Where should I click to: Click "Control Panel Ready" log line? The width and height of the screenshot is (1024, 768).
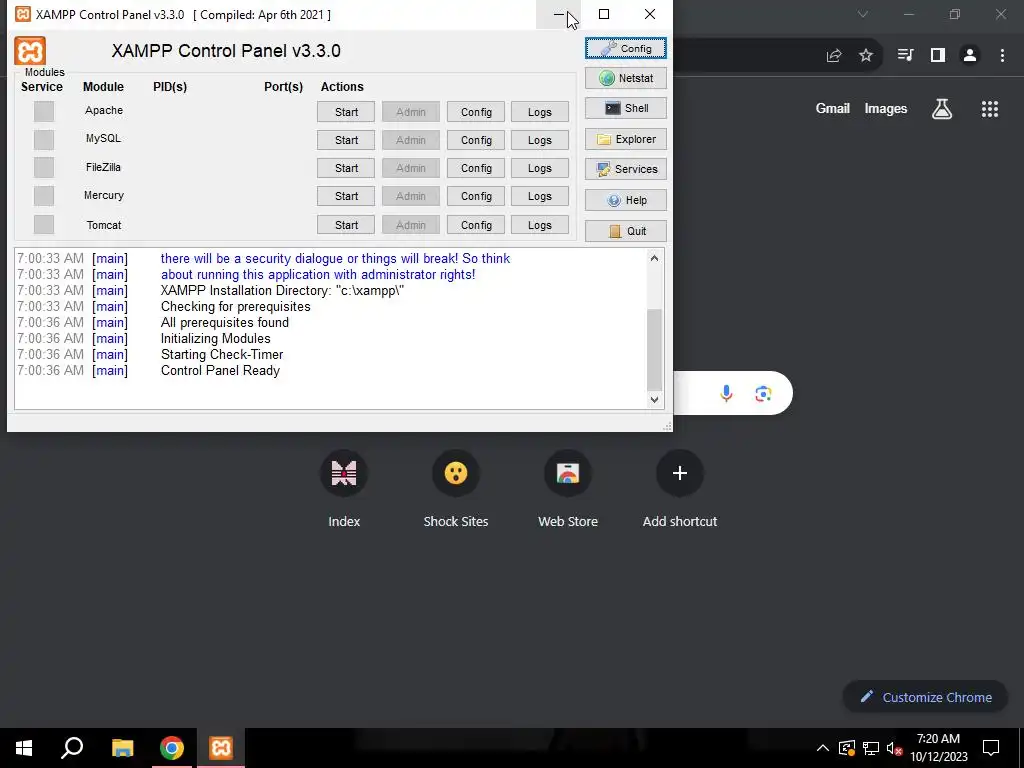tap(220, 370)
